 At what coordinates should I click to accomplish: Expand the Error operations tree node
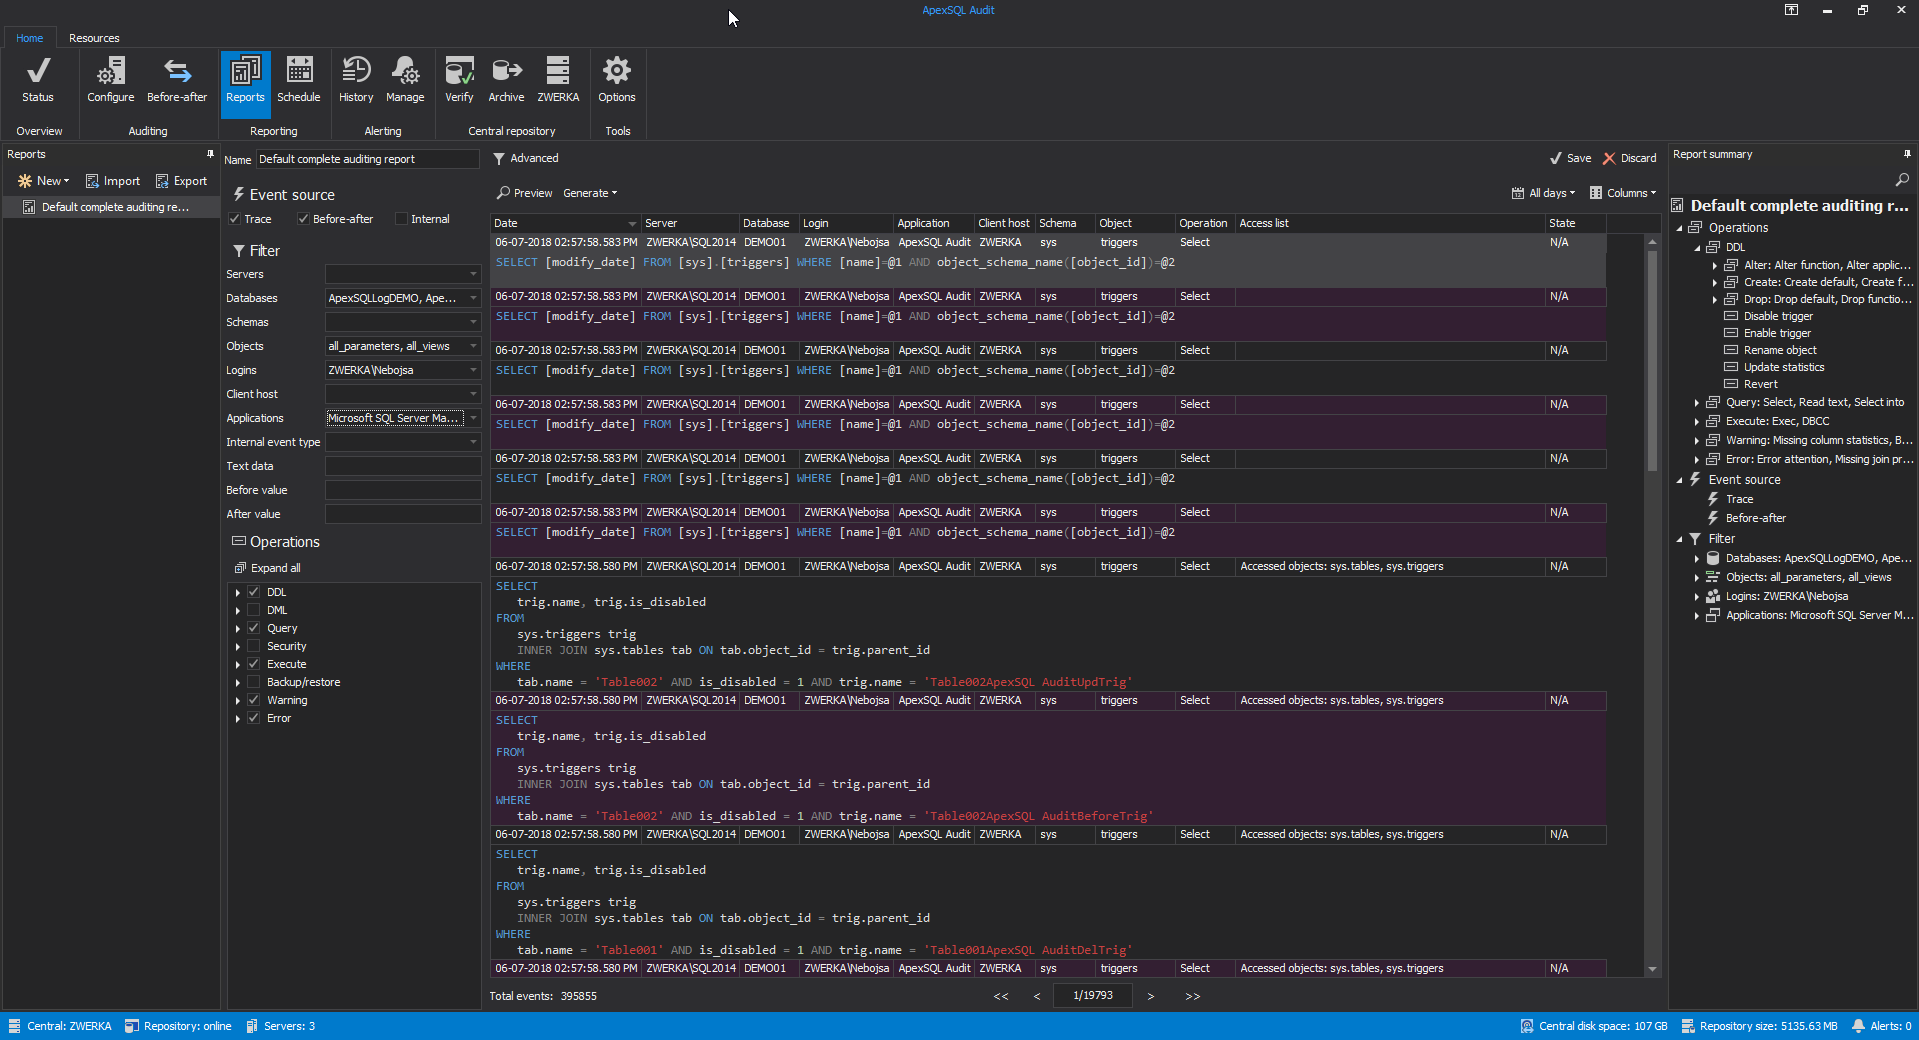pos(238,718)
